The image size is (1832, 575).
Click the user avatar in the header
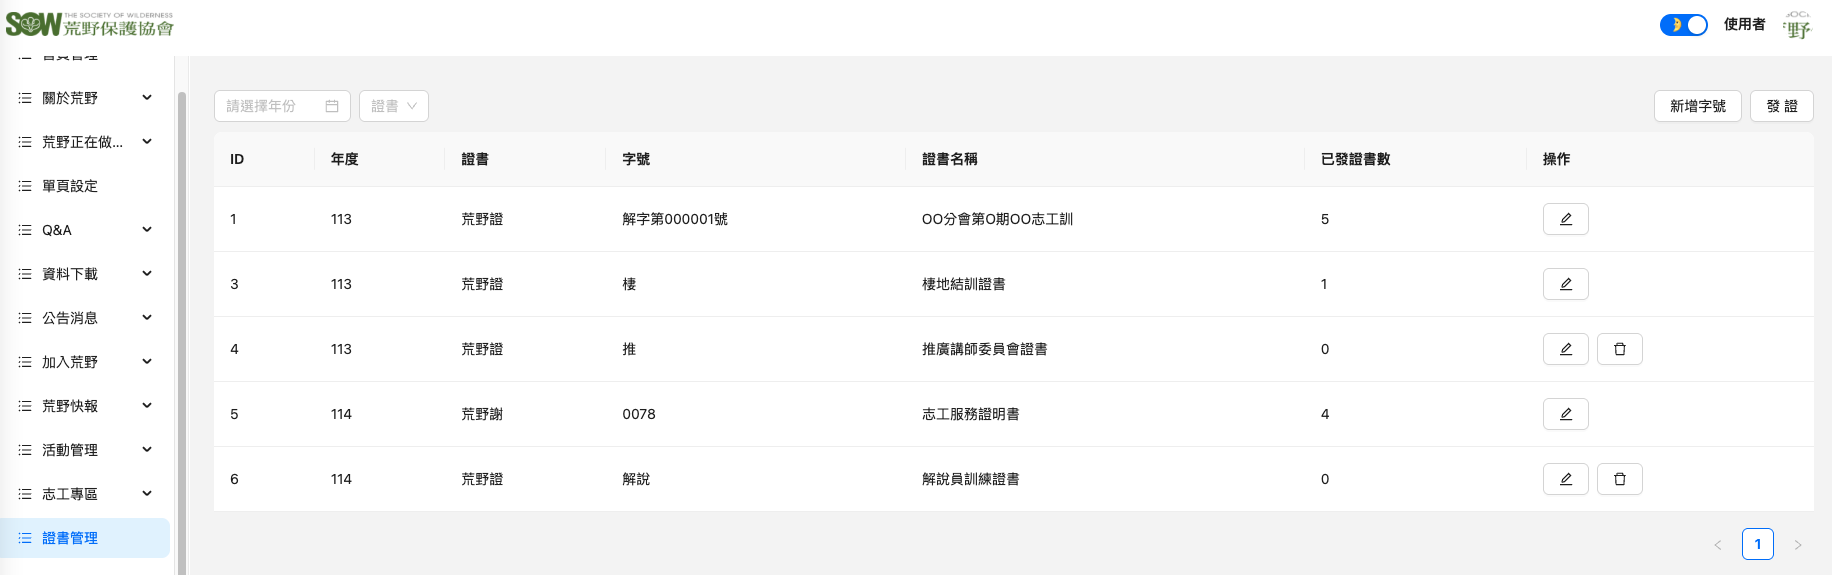[1797, 25]
